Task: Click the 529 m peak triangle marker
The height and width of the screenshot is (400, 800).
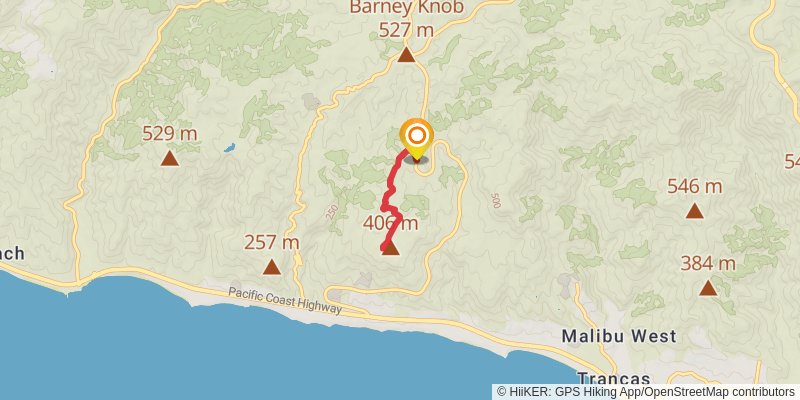Action: click(169, 158)
